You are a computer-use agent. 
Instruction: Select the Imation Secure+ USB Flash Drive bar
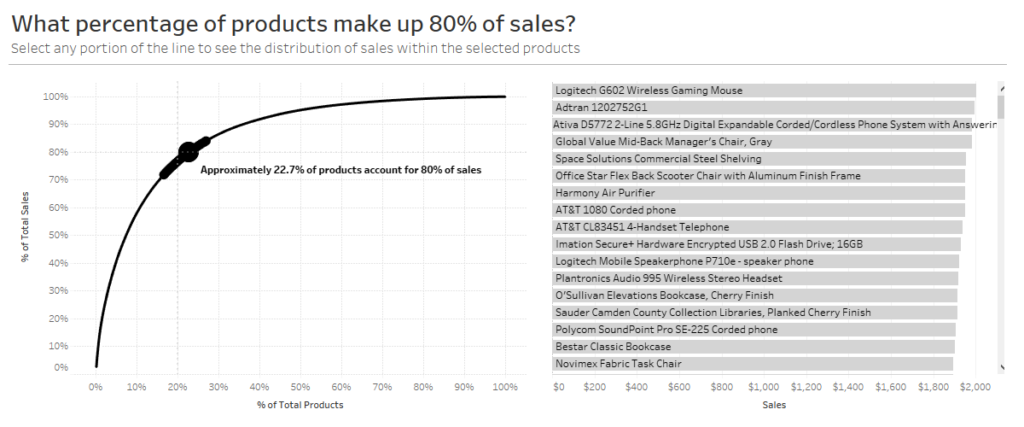click(756, 244)
